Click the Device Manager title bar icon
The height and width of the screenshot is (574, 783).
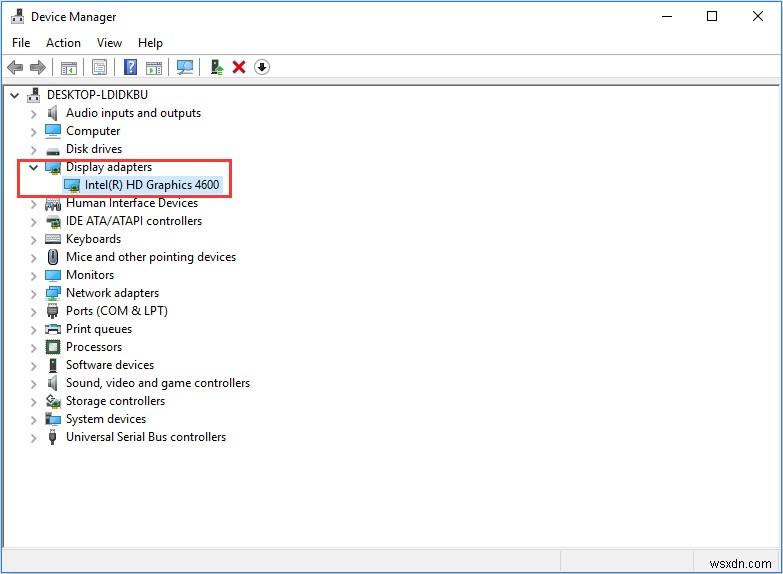[x=17, y=16]
